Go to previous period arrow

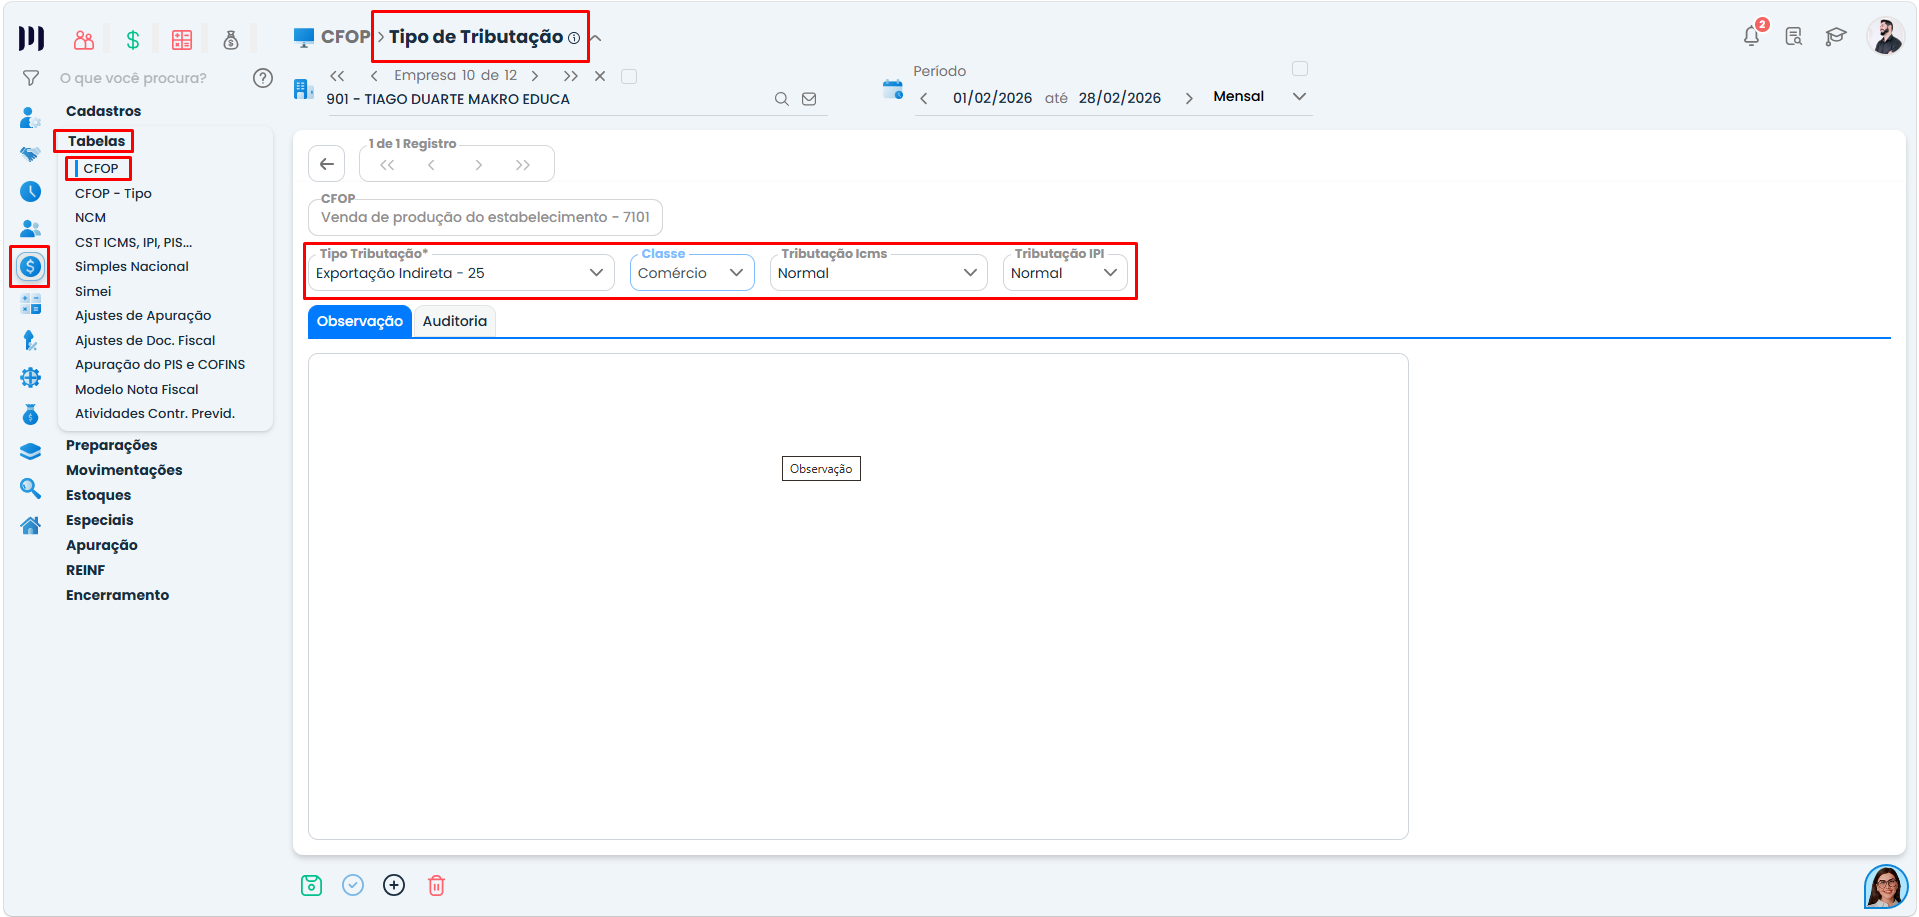924,98
